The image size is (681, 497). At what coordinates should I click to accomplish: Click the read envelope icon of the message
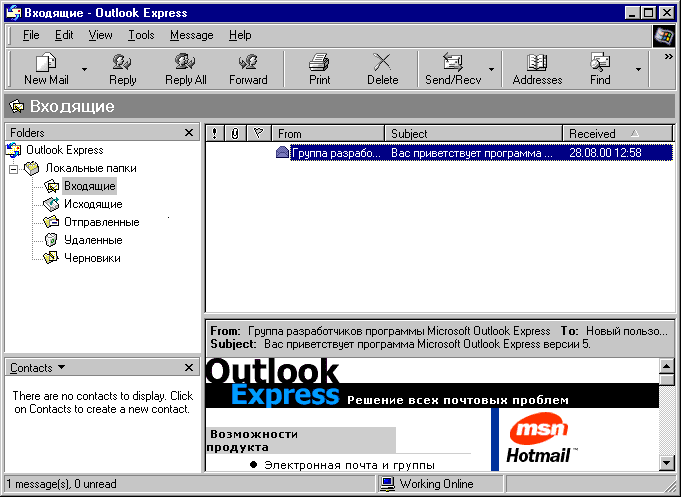tap(282, 152)
